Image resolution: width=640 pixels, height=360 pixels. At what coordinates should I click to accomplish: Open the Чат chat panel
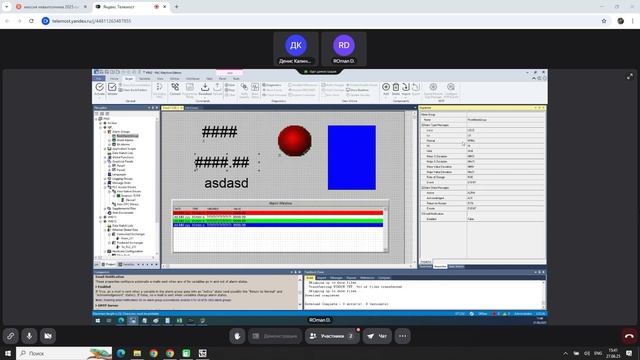[x=377, y=336]
